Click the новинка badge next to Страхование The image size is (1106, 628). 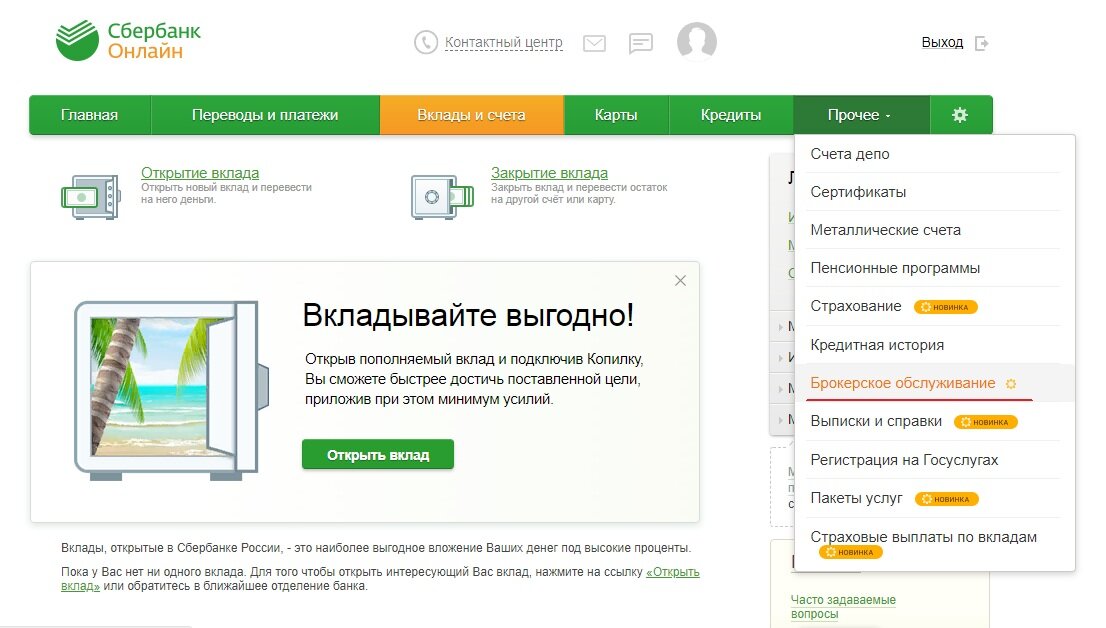pyautogui.click(x=946, y=307)
